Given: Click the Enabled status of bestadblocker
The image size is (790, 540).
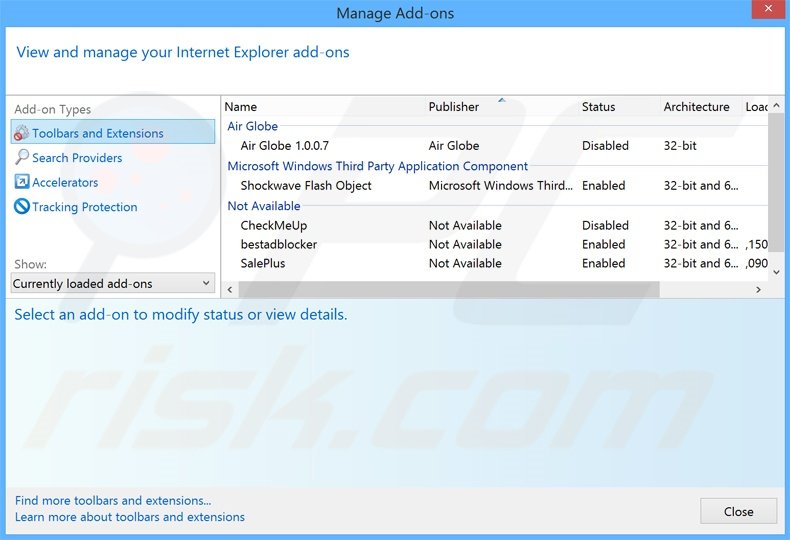Looking at the screenshot, I should point(603,244).
